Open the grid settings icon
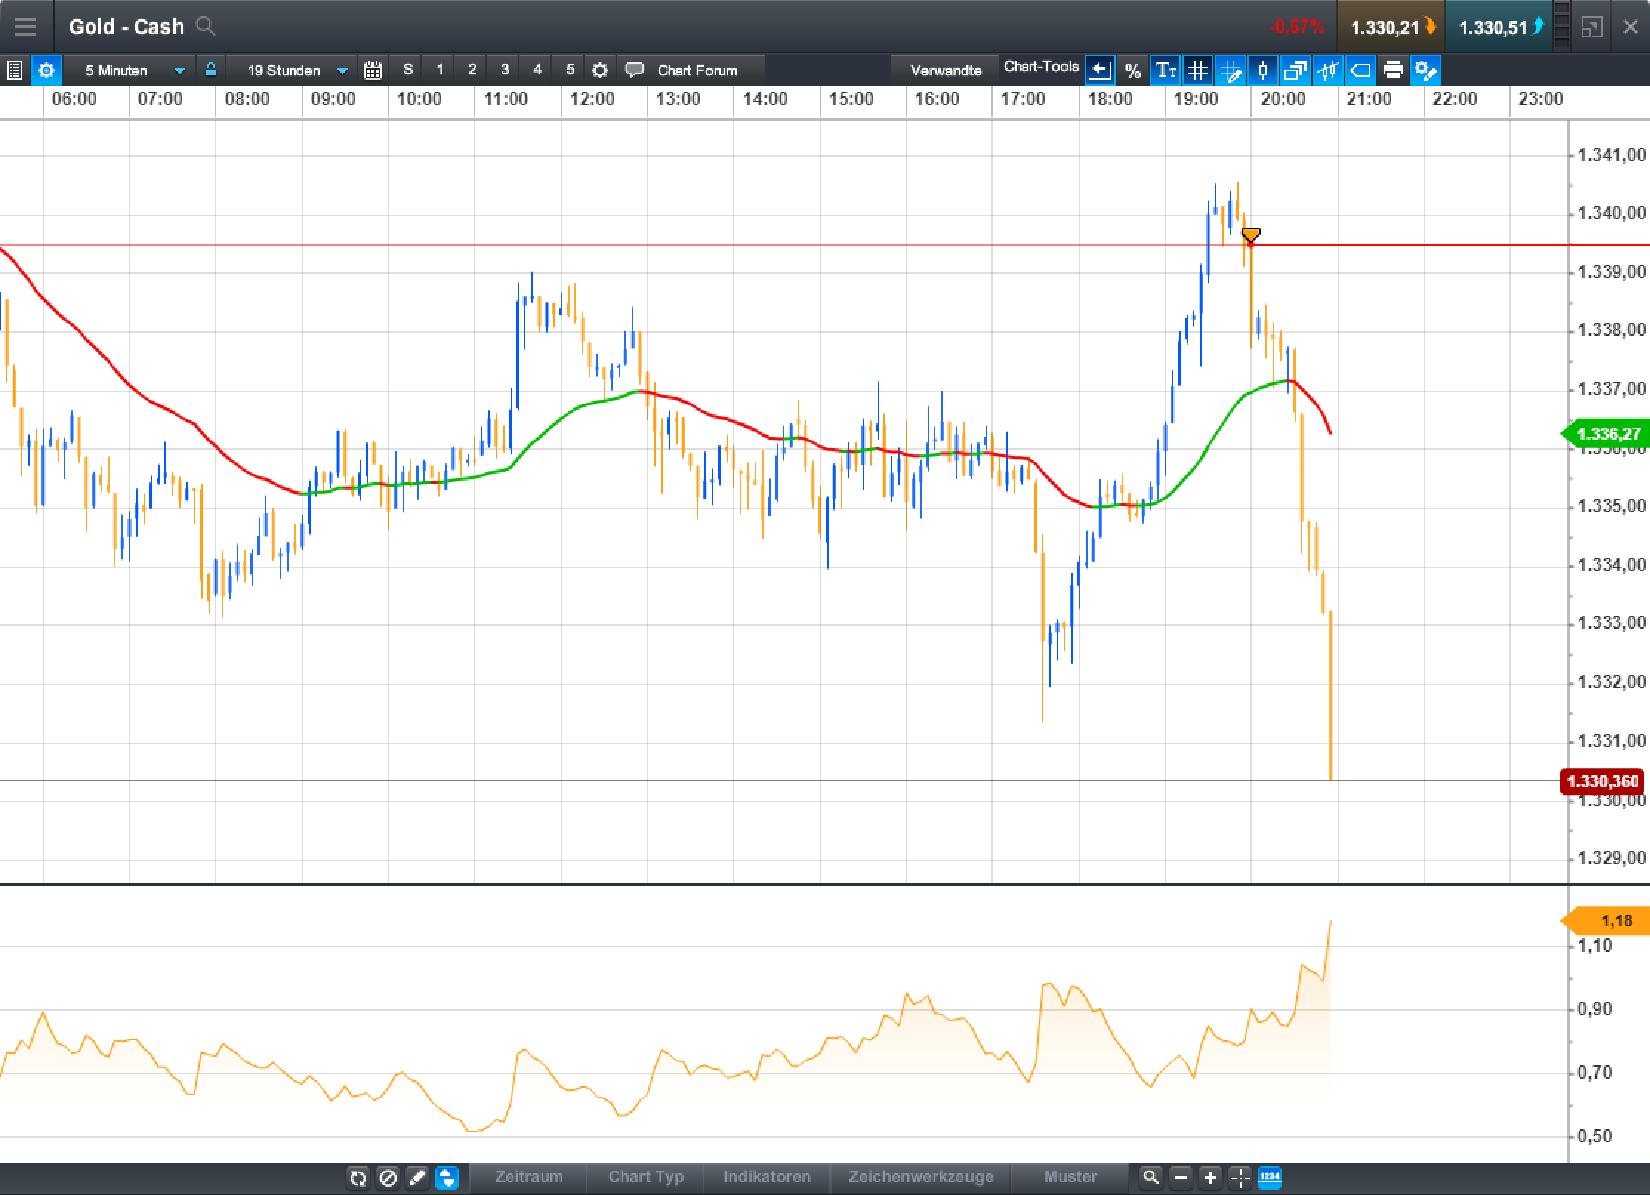This screenshot has width=1650, height=1195. pyautogui.click(x=1198, y=70)
